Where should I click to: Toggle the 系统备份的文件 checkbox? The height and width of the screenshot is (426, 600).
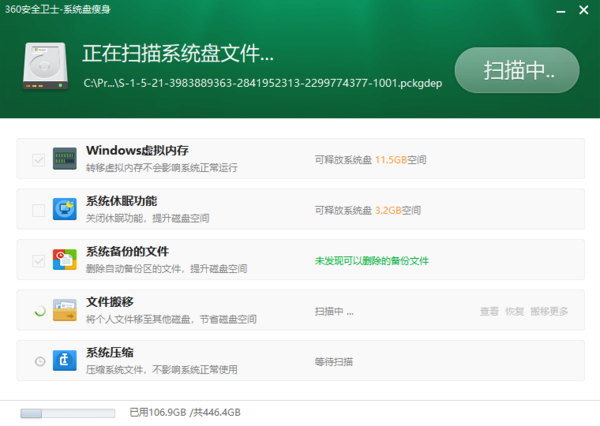[x=39, y=261]
